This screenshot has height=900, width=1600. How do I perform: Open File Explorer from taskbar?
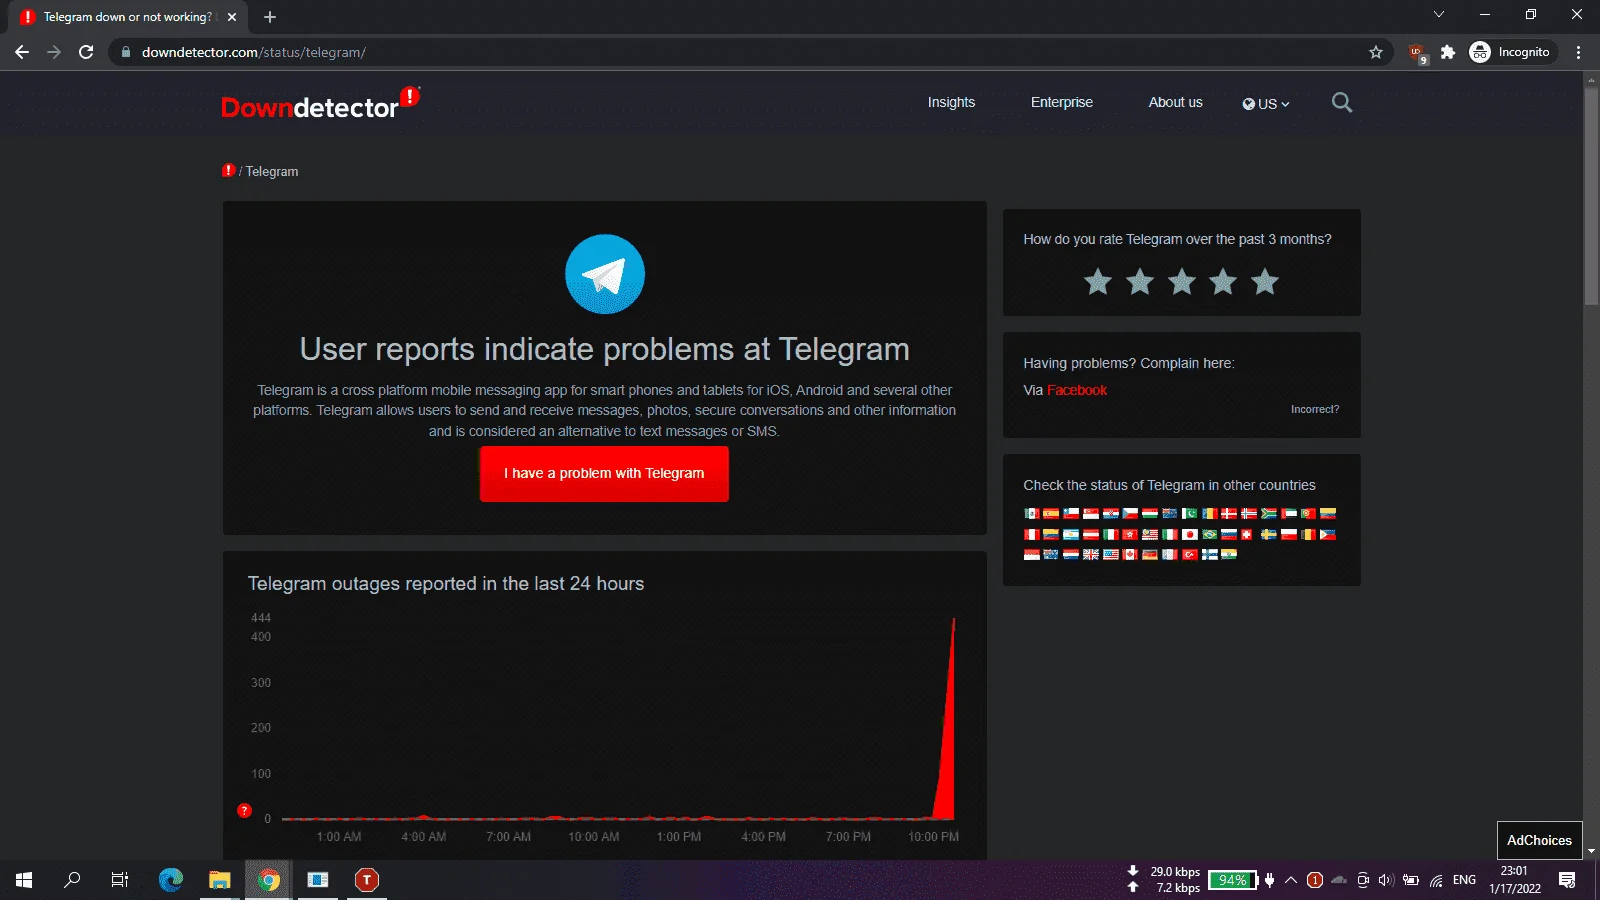(219, 880)
